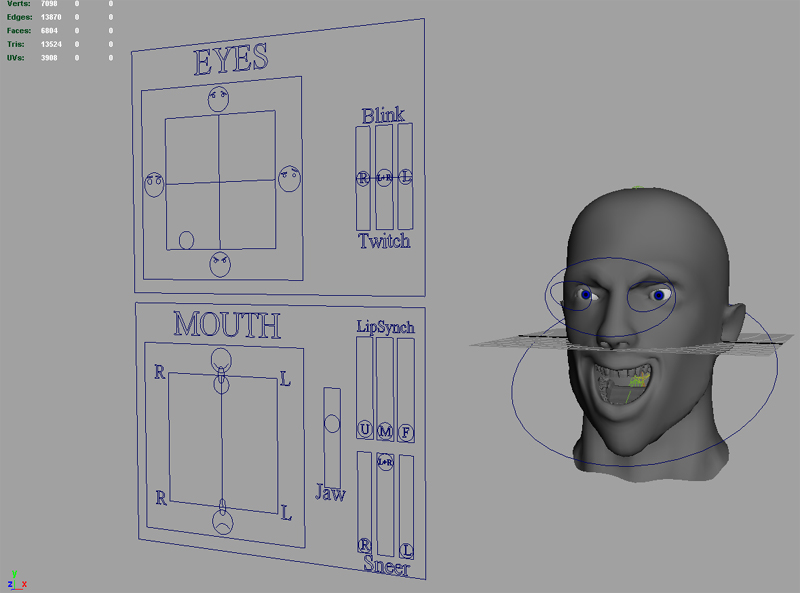Select the L+R Blink control
Image resolution: width=800 pixels, height=593 pixels.
tap(384, 176)
